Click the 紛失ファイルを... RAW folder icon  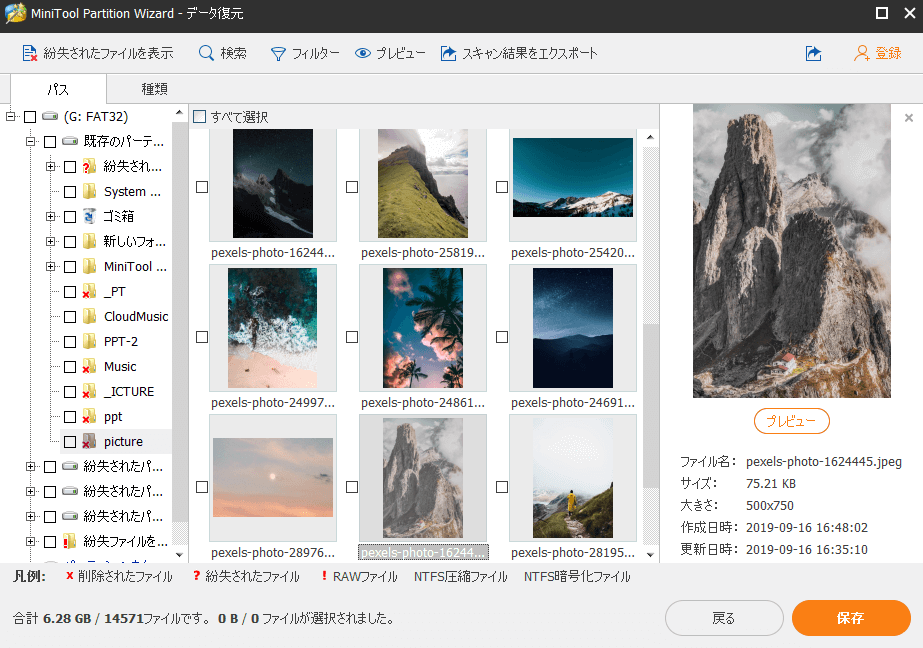pos(70,541)
